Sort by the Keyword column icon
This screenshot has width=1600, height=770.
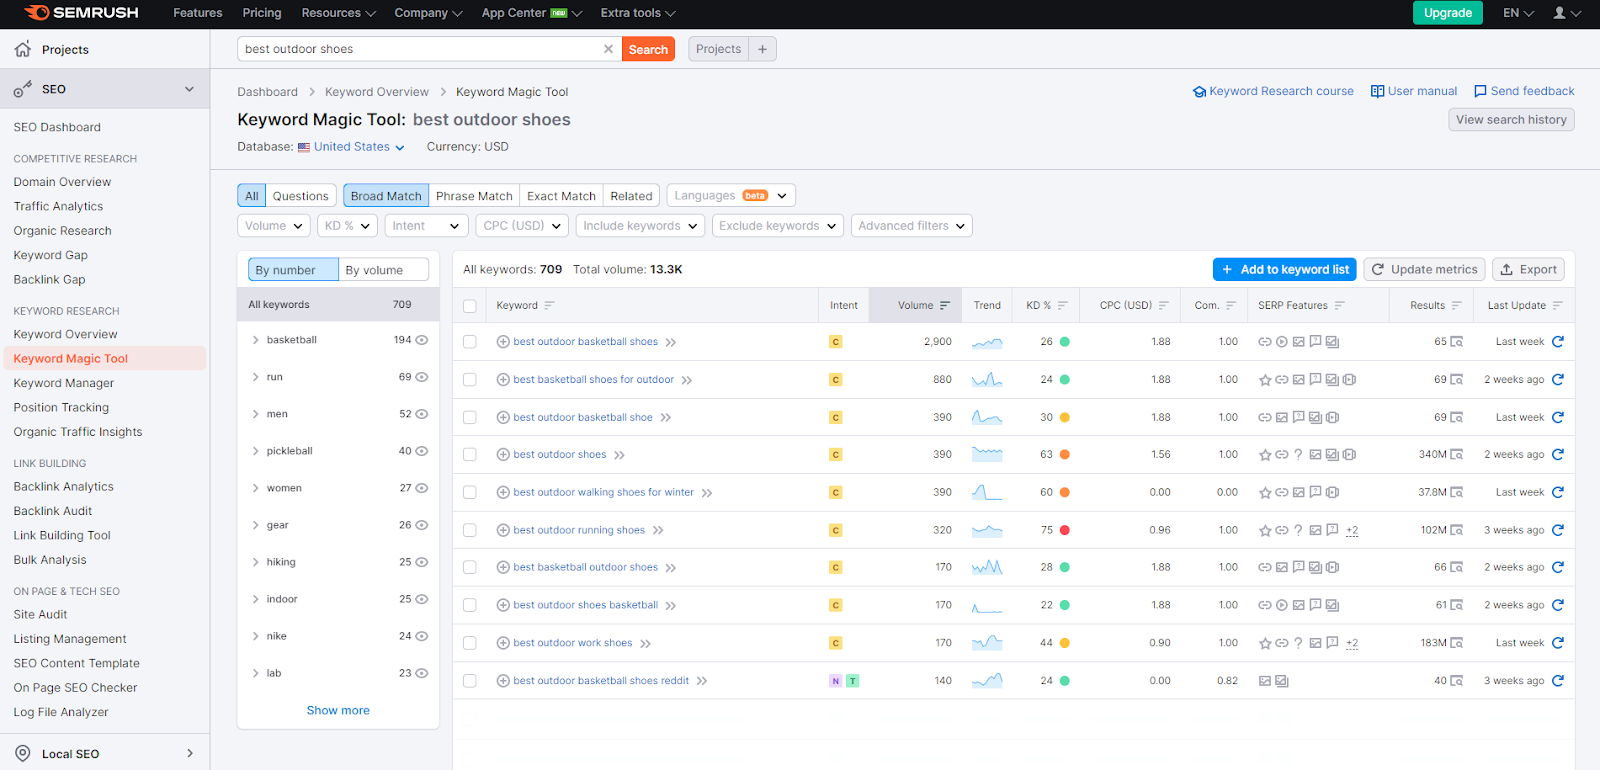549,306
